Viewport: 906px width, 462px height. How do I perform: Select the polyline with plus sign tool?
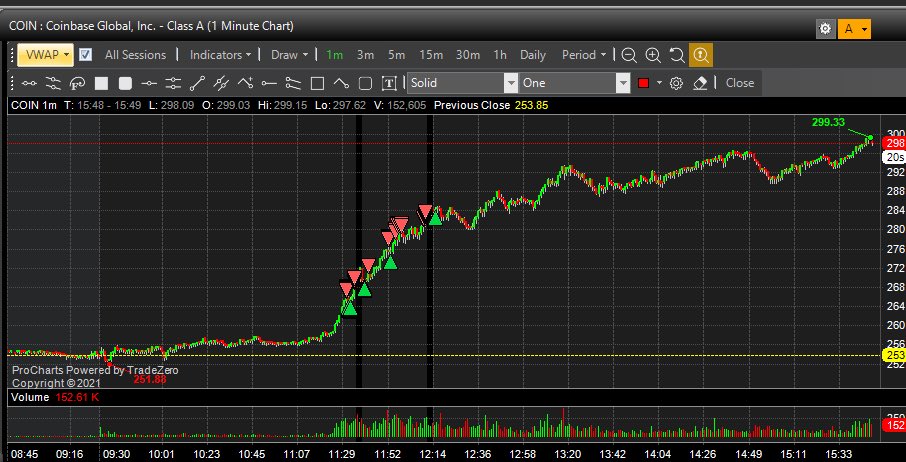tap(246, 83)
